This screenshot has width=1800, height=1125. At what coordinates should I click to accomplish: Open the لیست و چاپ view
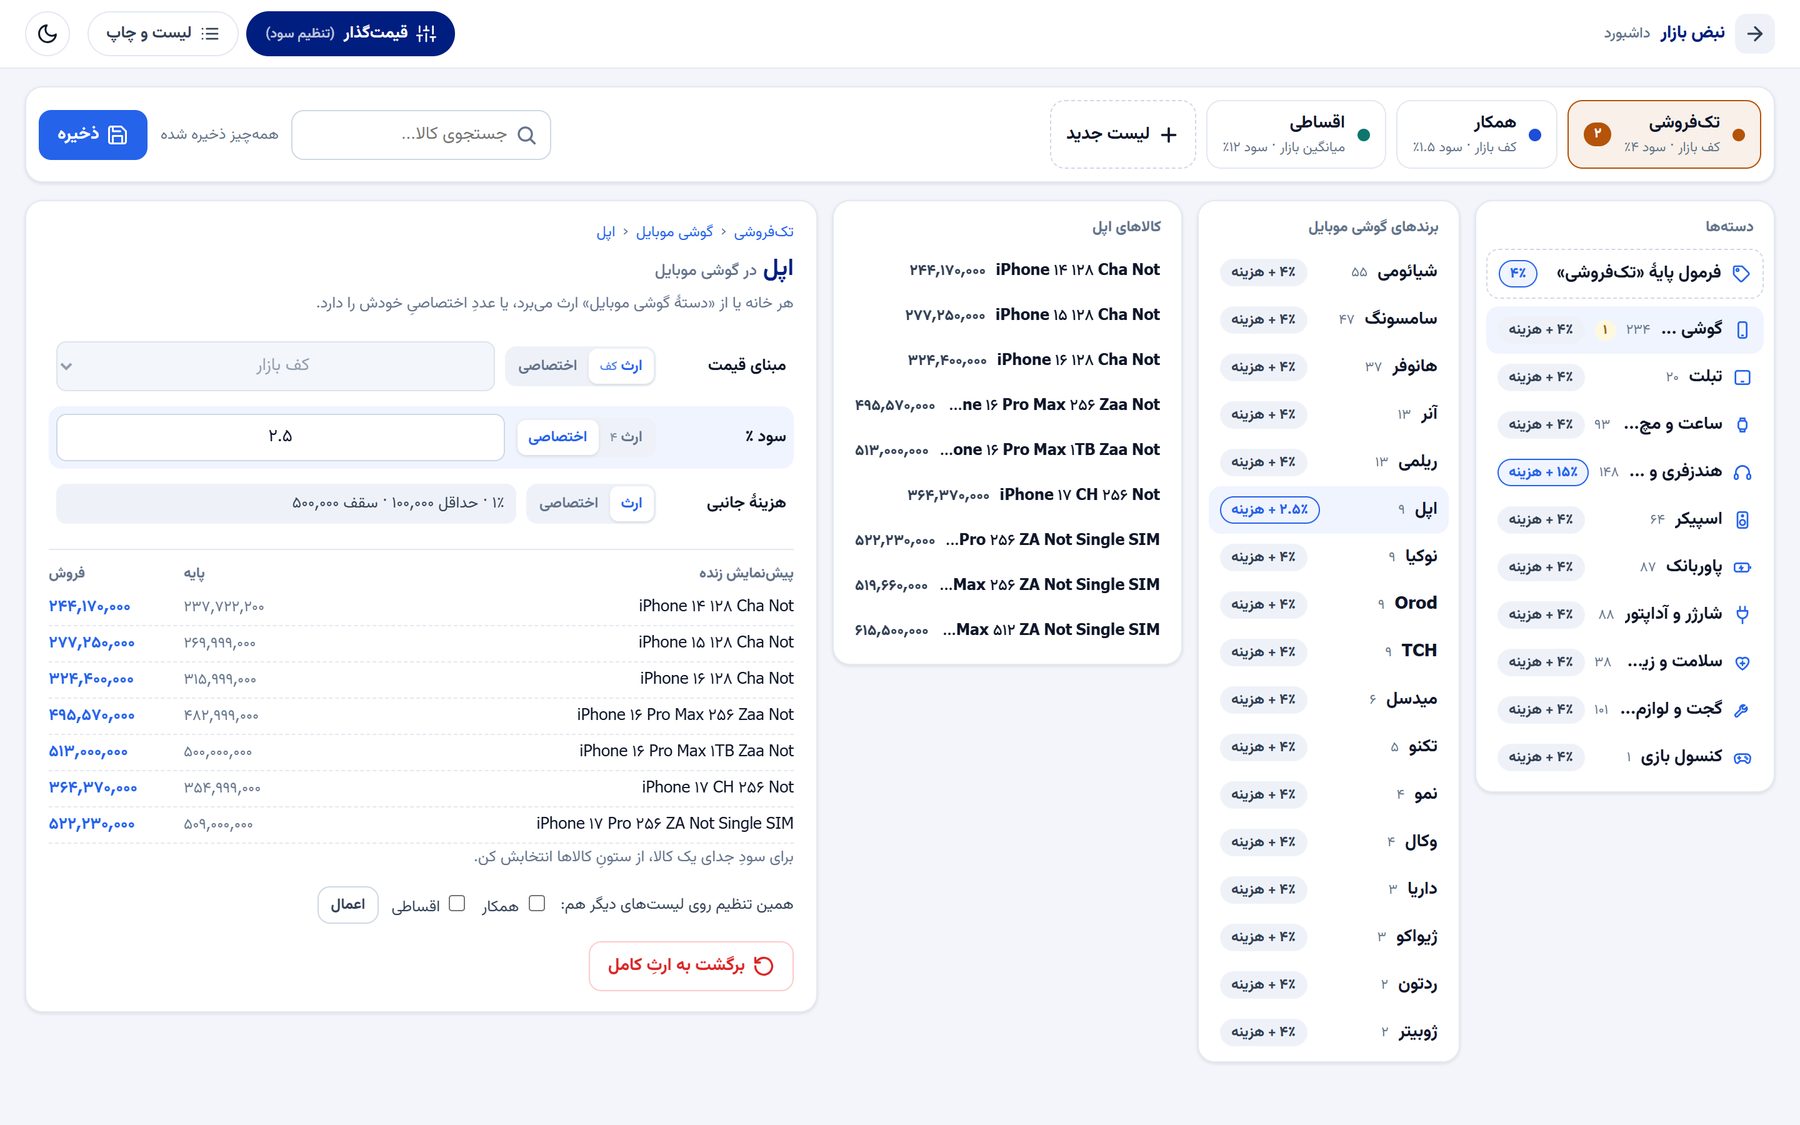(x=163, y=33)
